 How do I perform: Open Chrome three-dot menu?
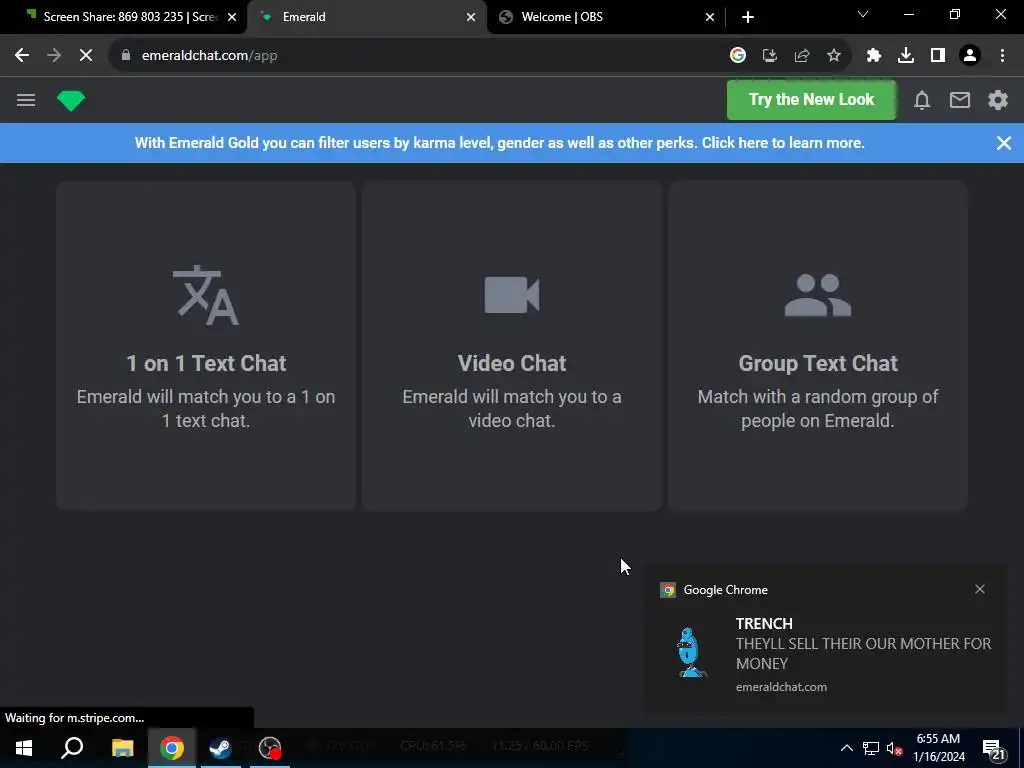pyautogui.click(x=1002, y=56)
